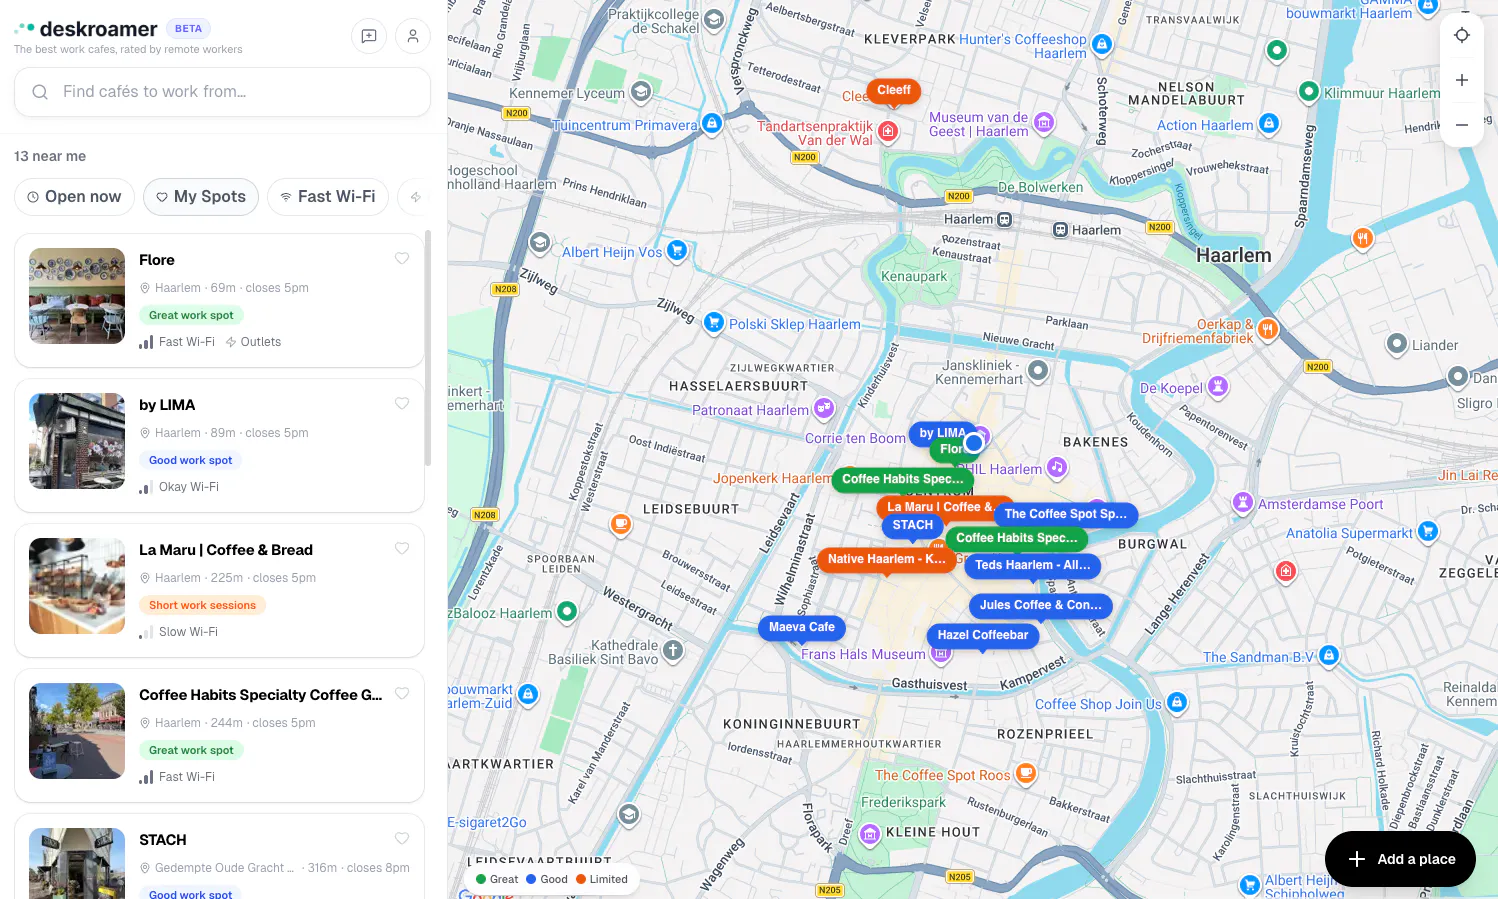Favorite Flore with its heart icon

coord(402,259)
